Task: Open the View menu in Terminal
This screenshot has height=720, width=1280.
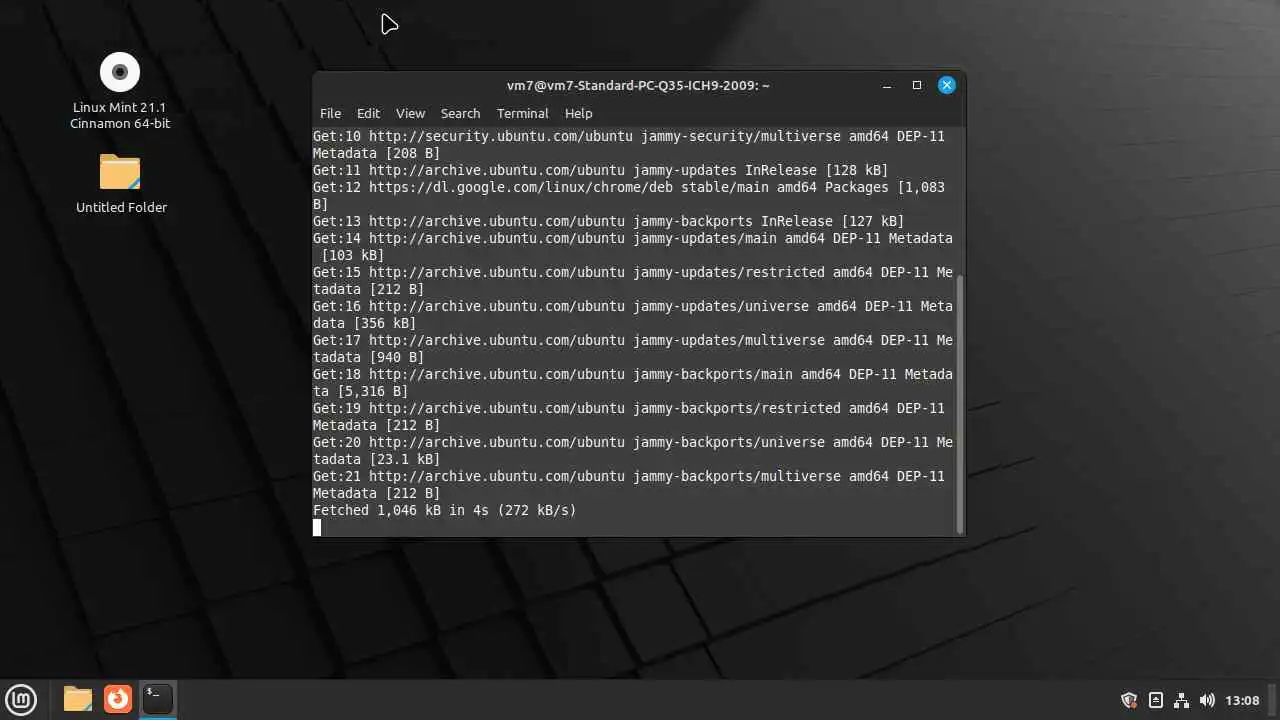Action: [410, 113]
